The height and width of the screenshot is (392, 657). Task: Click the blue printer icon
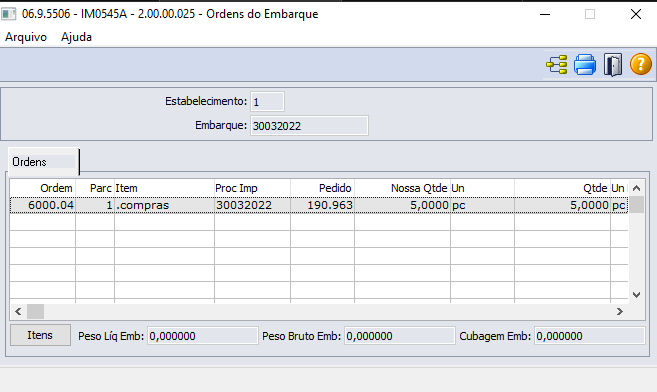coord(585,65)
